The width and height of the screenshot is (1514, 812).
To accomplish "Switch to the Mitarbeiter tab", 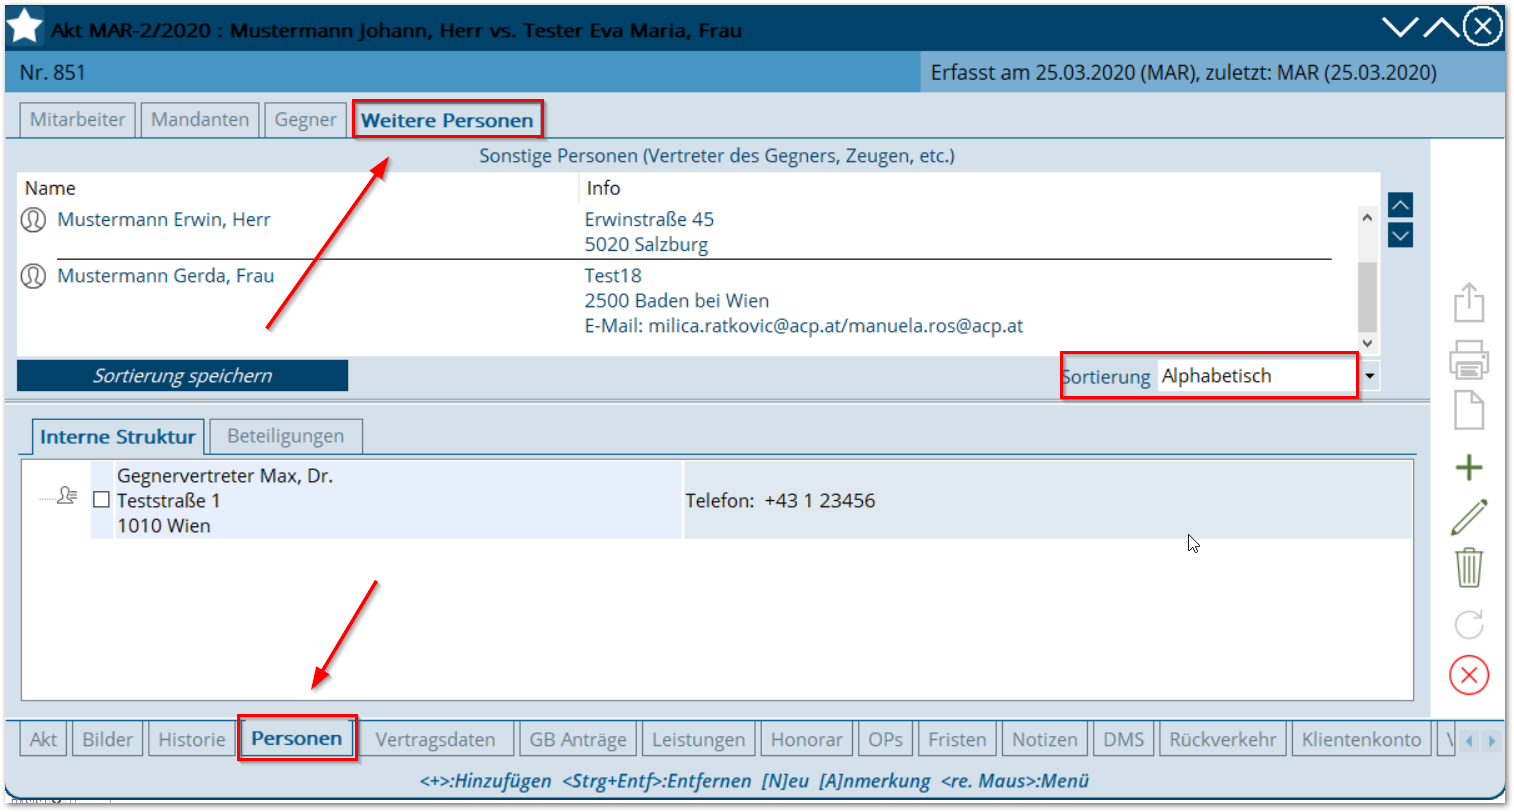I will 78,120.
